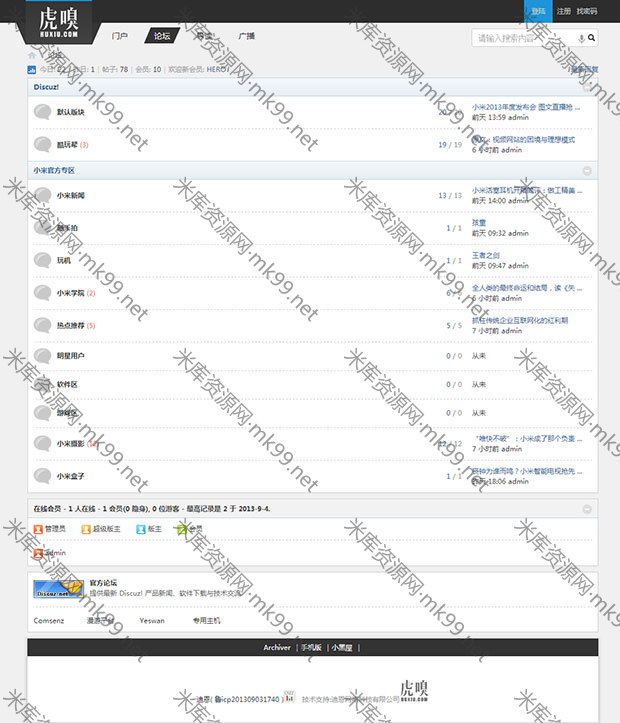Image resolution: width=620 pixels, height=723 pixels.
Task: Open the 论坛 navigation tab
Action: (x=162, y=36)
